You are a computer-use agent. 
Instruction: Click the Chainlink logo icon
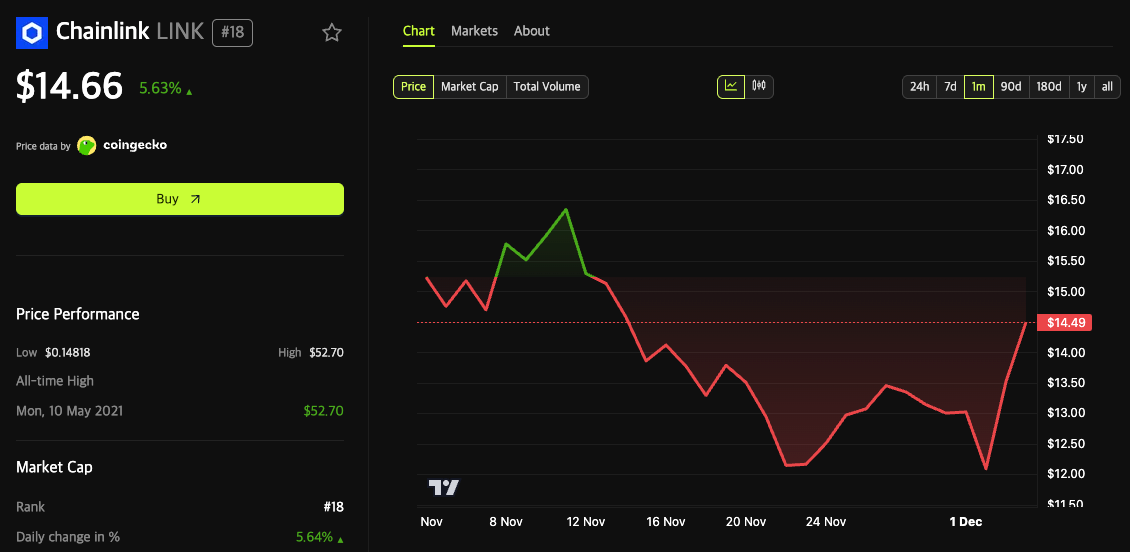(32, 33)
